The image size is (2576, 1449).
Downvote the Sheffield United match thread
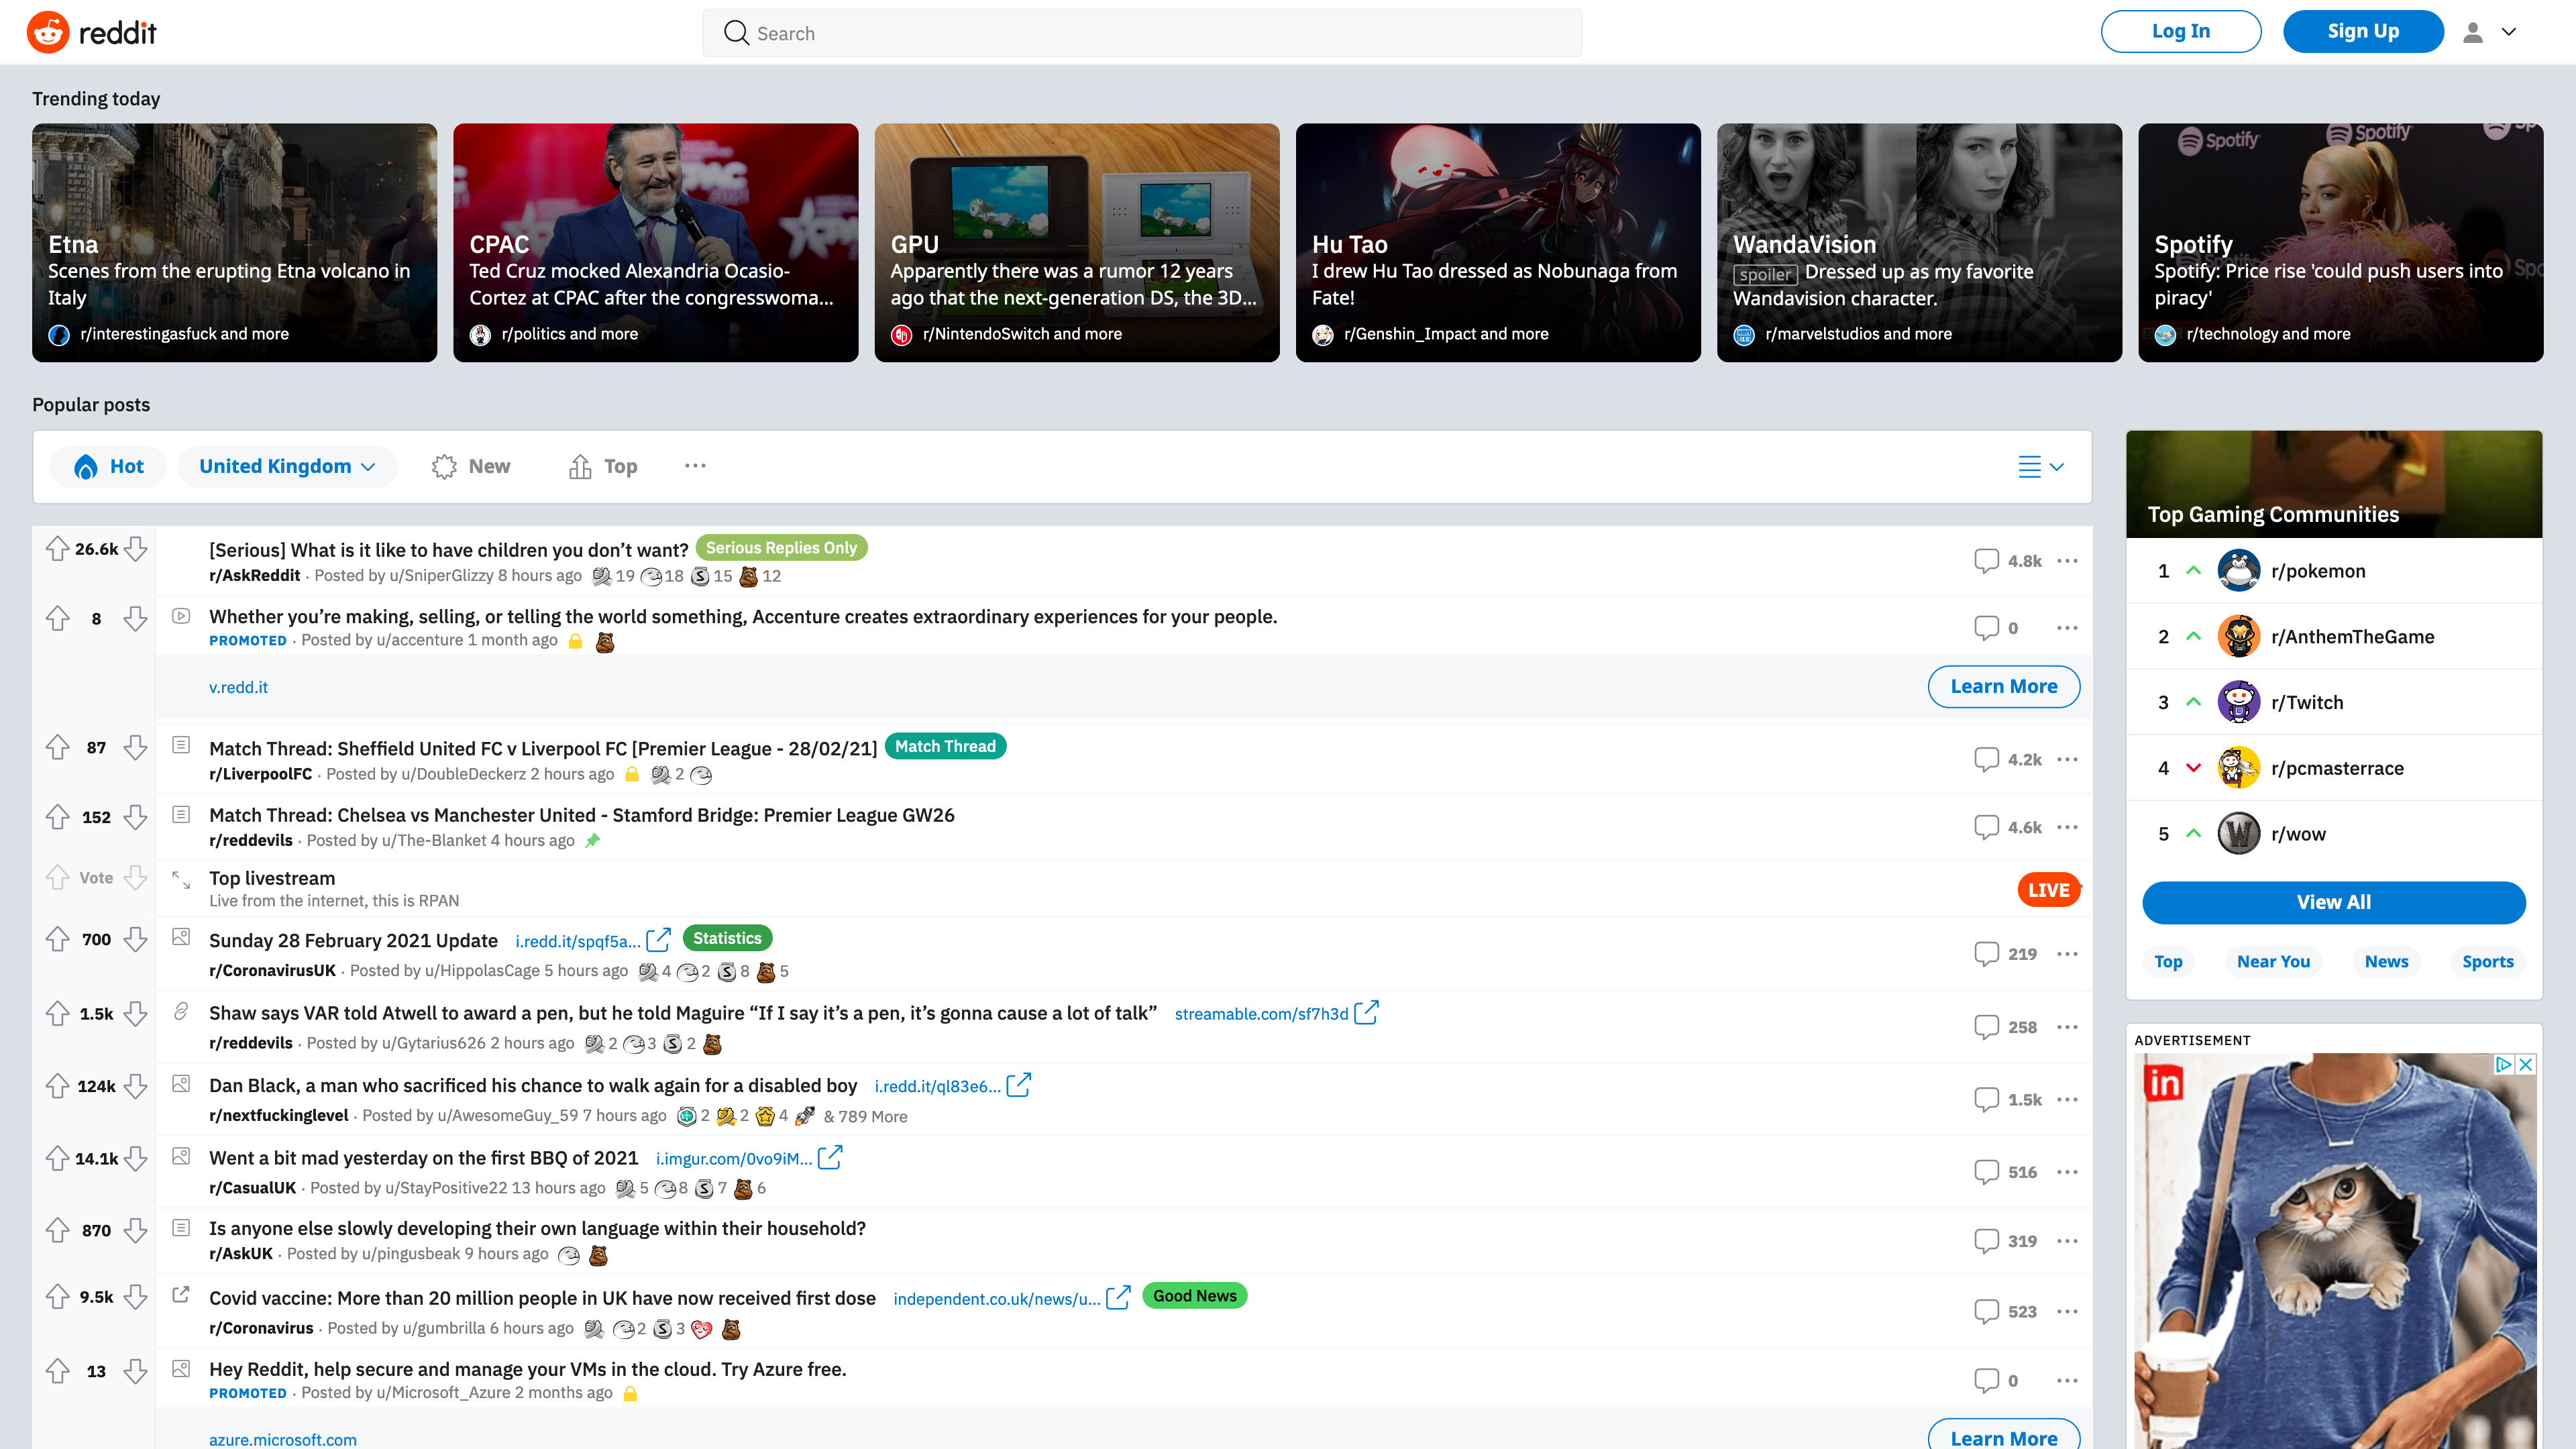coord(136,747)
